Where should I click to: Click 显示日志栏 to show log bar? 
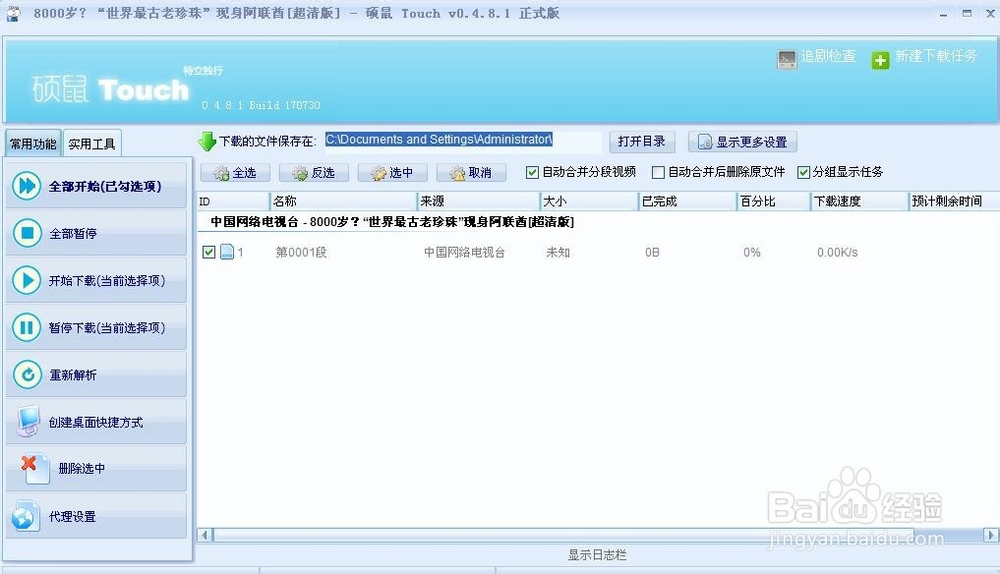click(597, 555)
